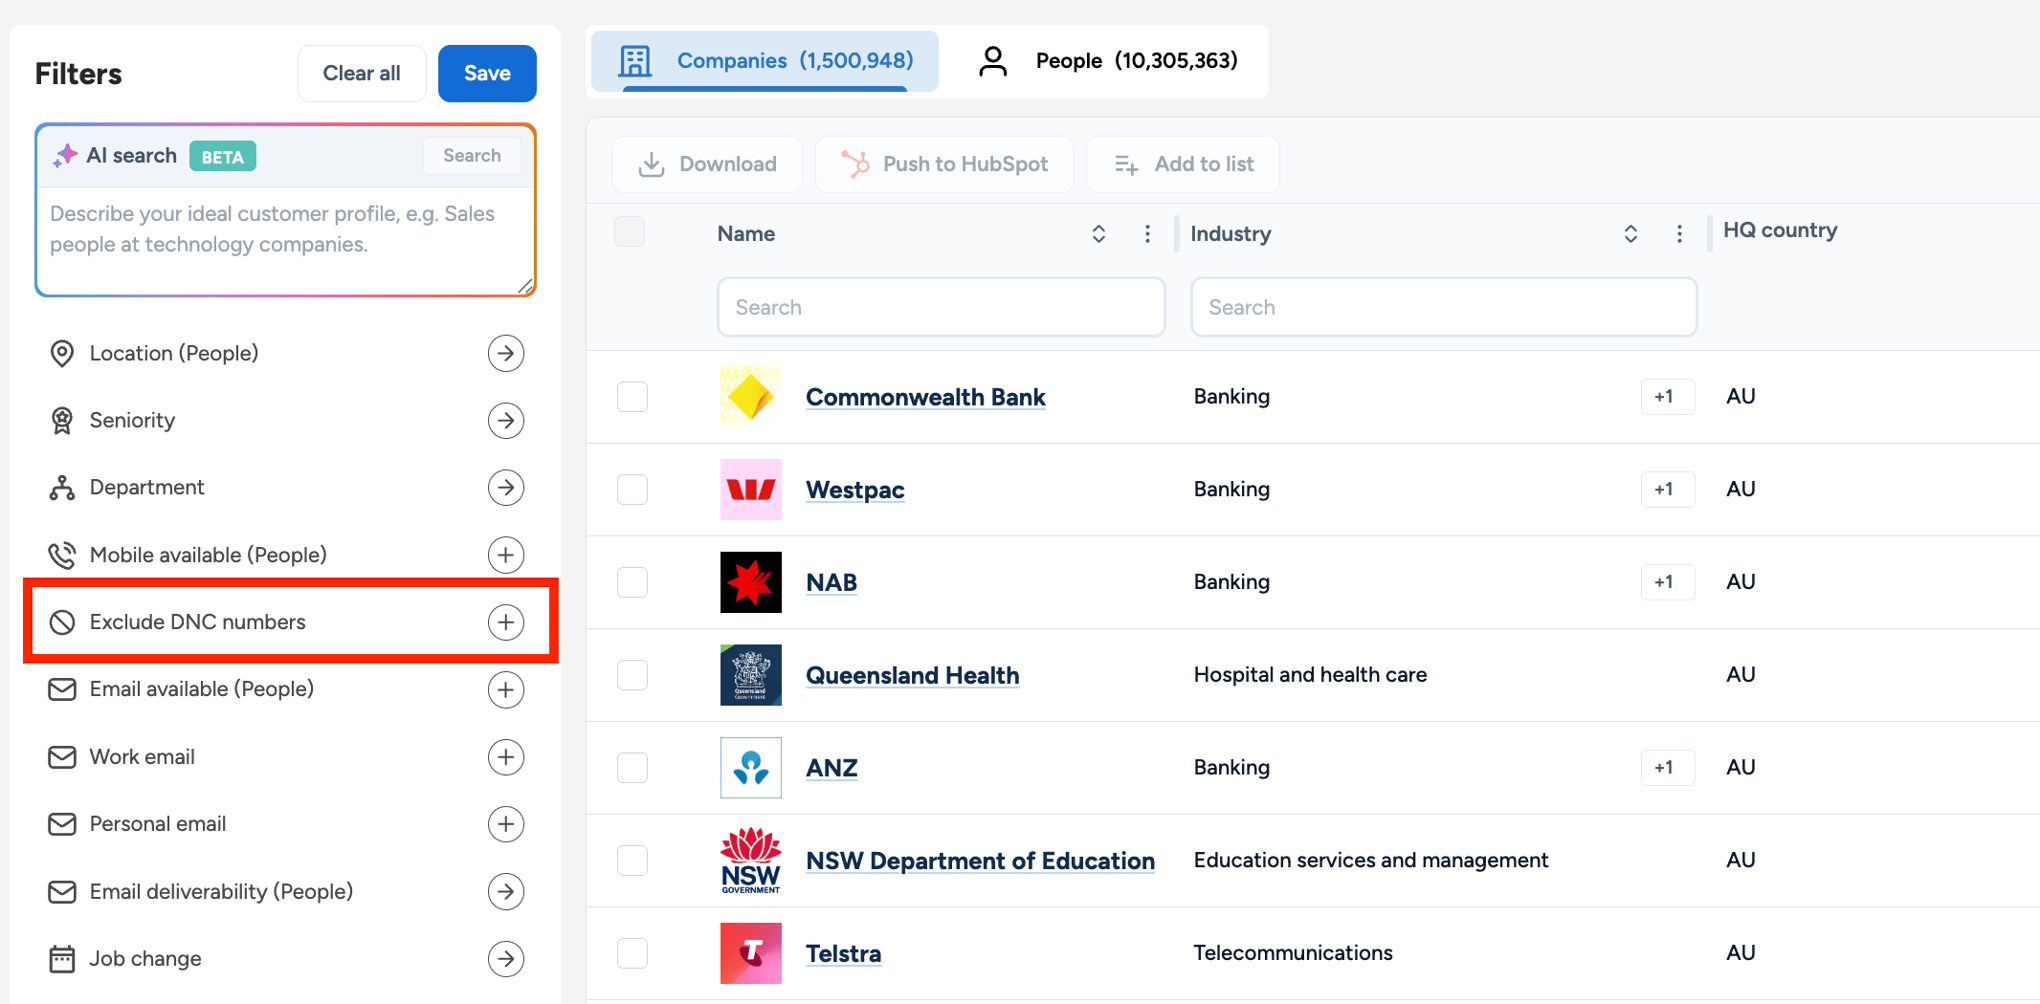The image size is (2040, 1004).
Task: Switch to the People tab
Action: 1108,61
